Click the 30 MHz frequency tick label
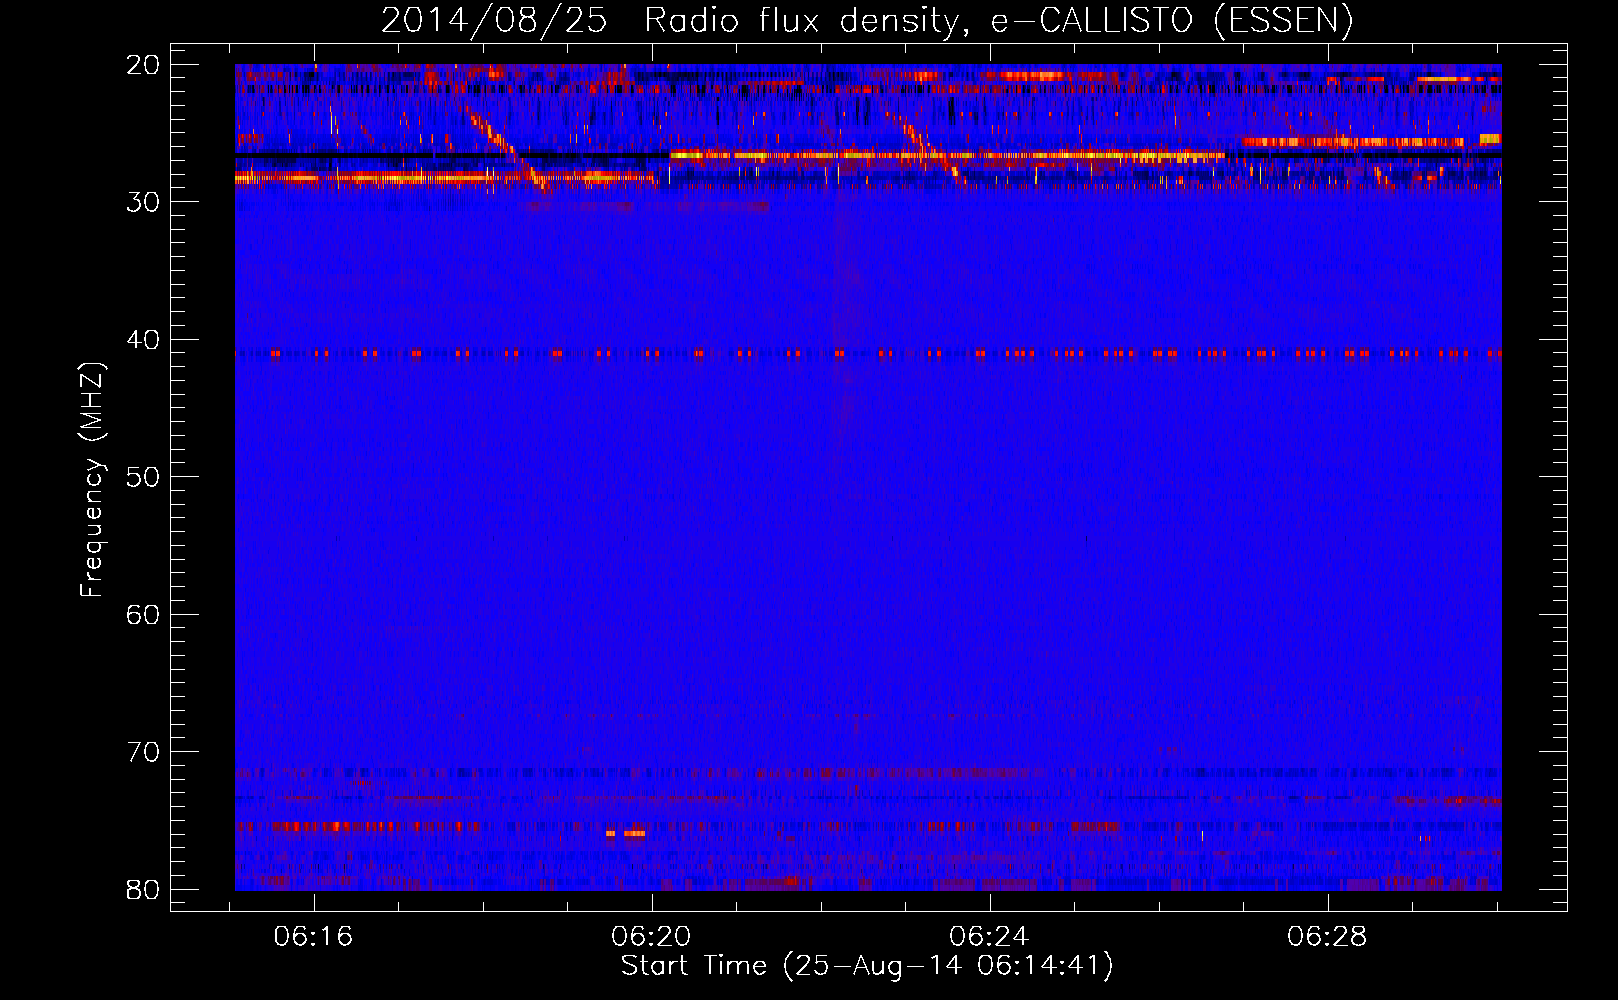Viewport: 1618px width, 1000px height. (143, 202)
